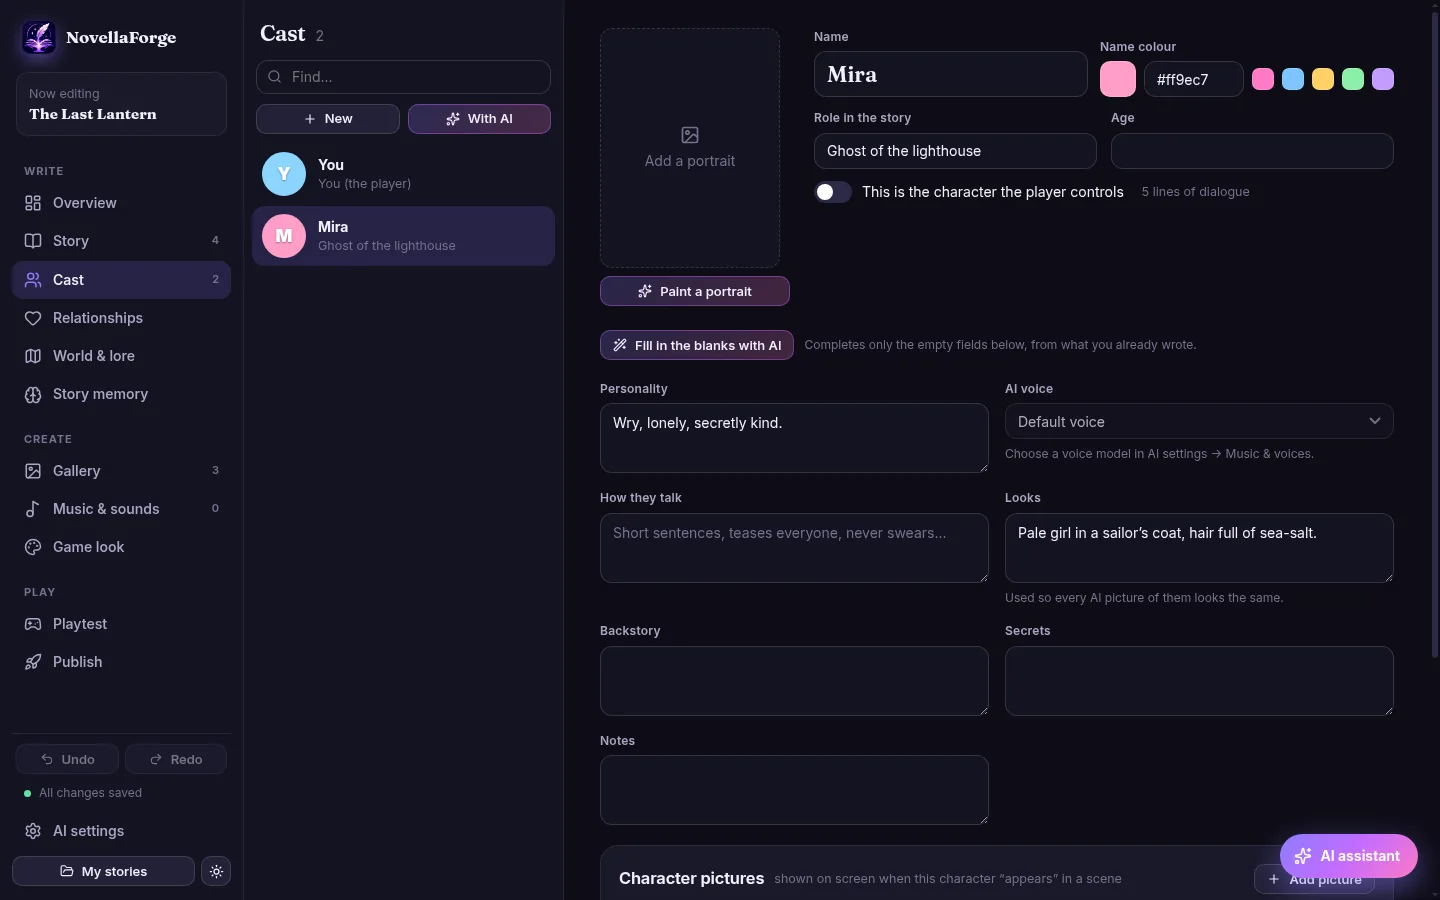Click the Role in the story field
The width and height of the screenshot is (1440, 900).
[x=955, y=151]
